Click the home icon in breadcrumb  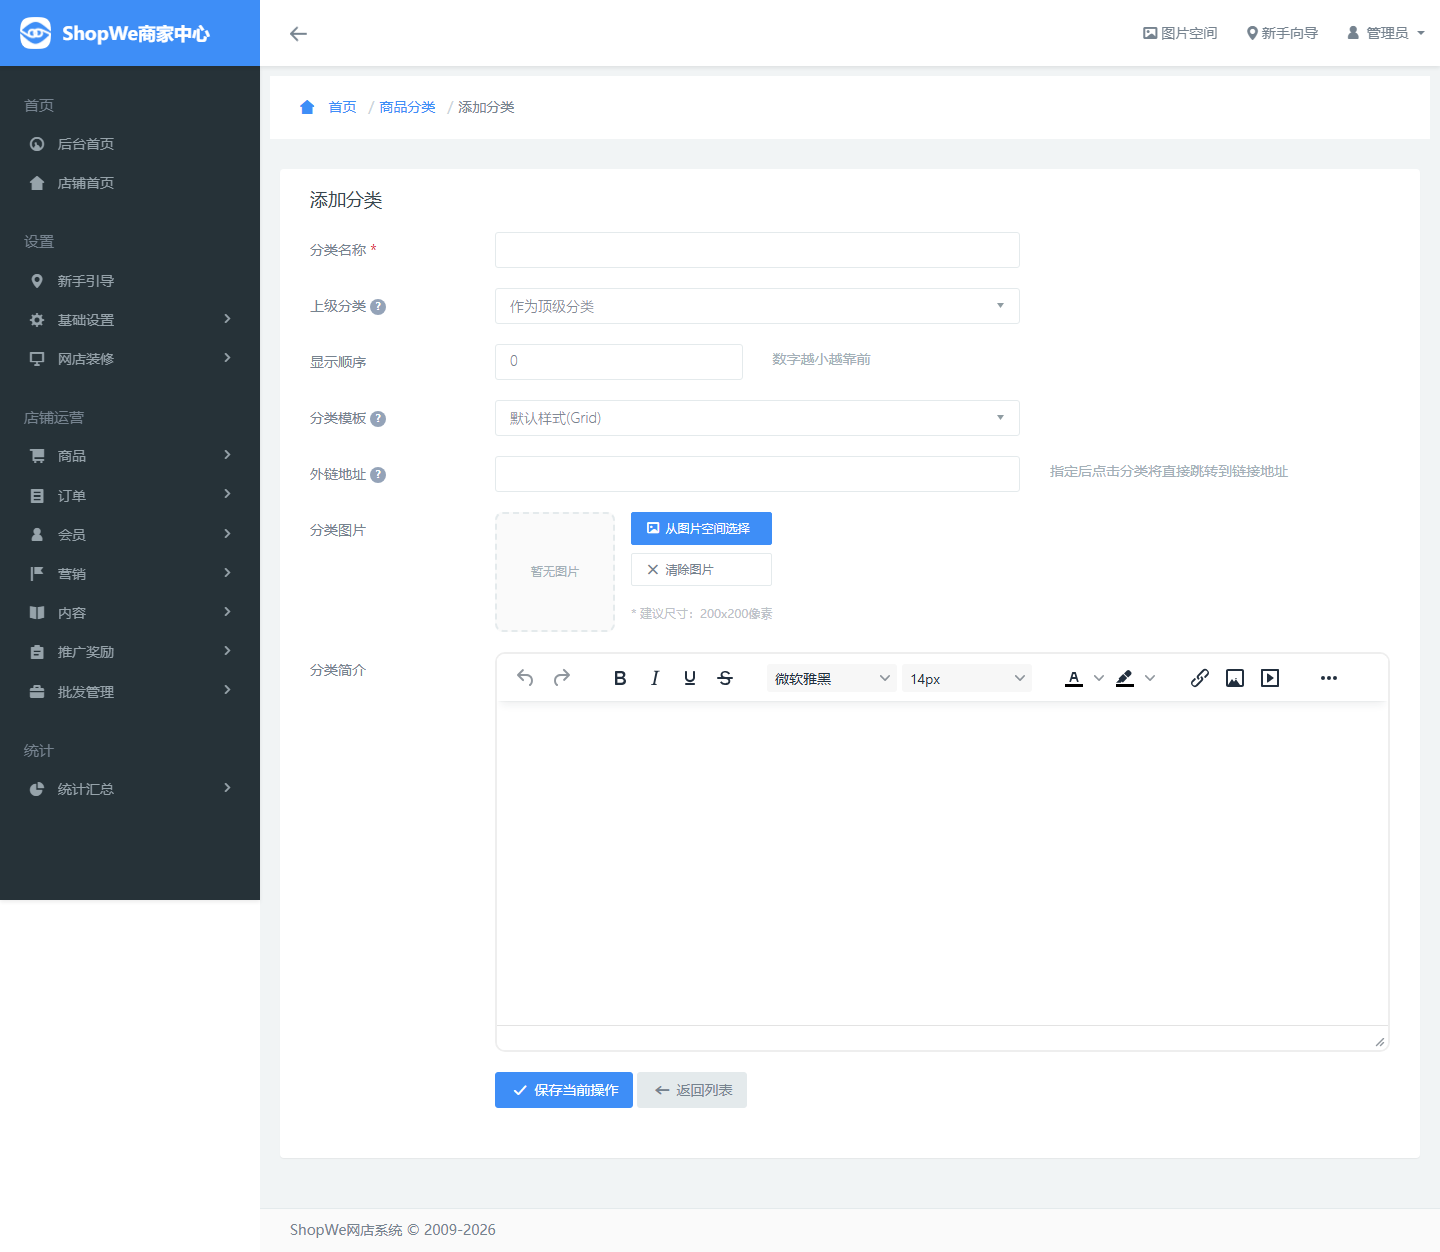point(307,107)
